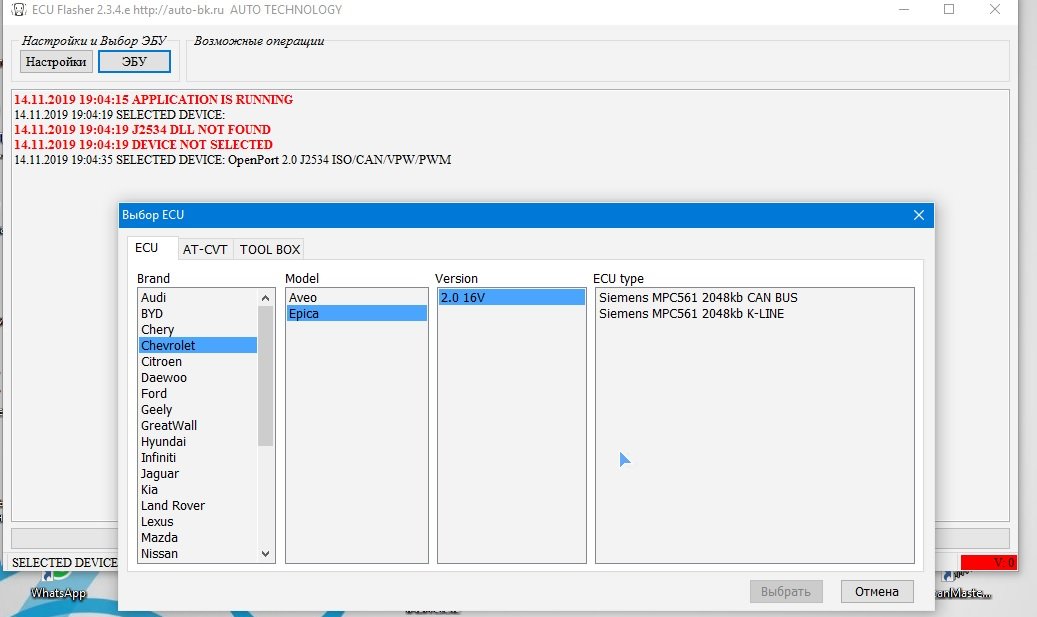Open the TOOL BOX tab
This screenshot has height=617, width=1037.
click(x=270, y=249)
